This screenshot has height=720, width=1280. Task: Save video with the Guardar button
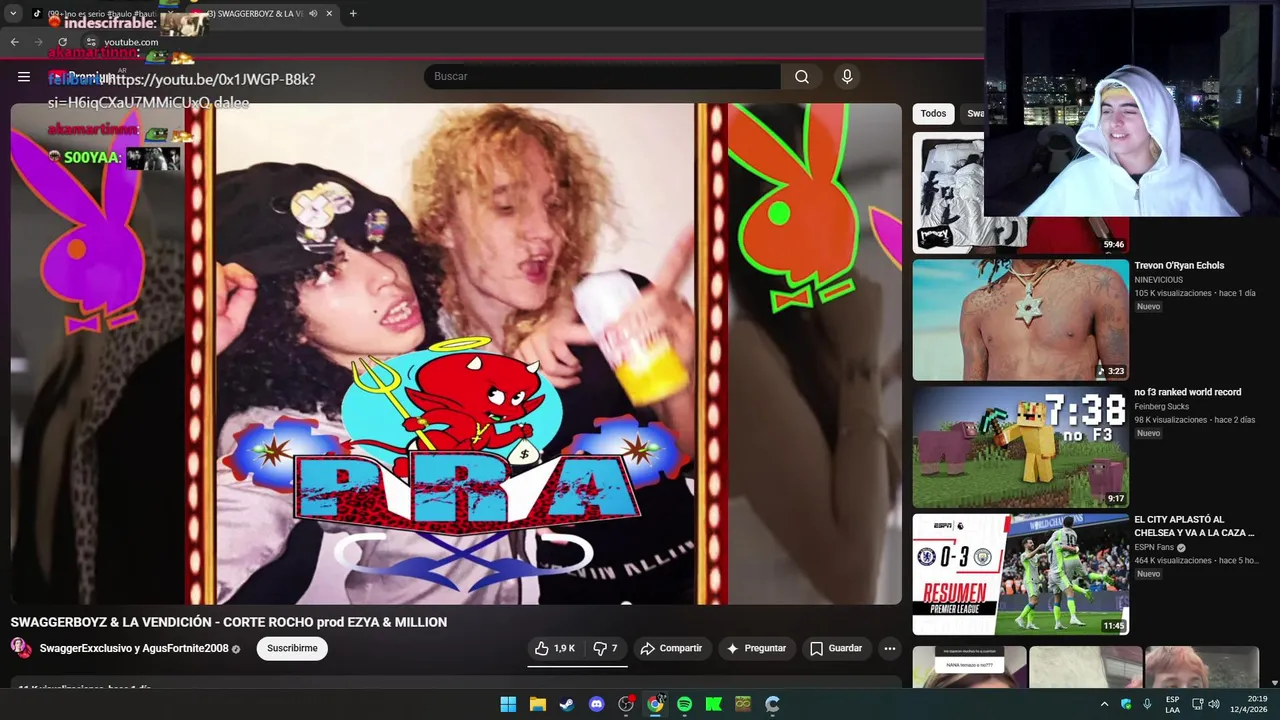click(836, 649)
